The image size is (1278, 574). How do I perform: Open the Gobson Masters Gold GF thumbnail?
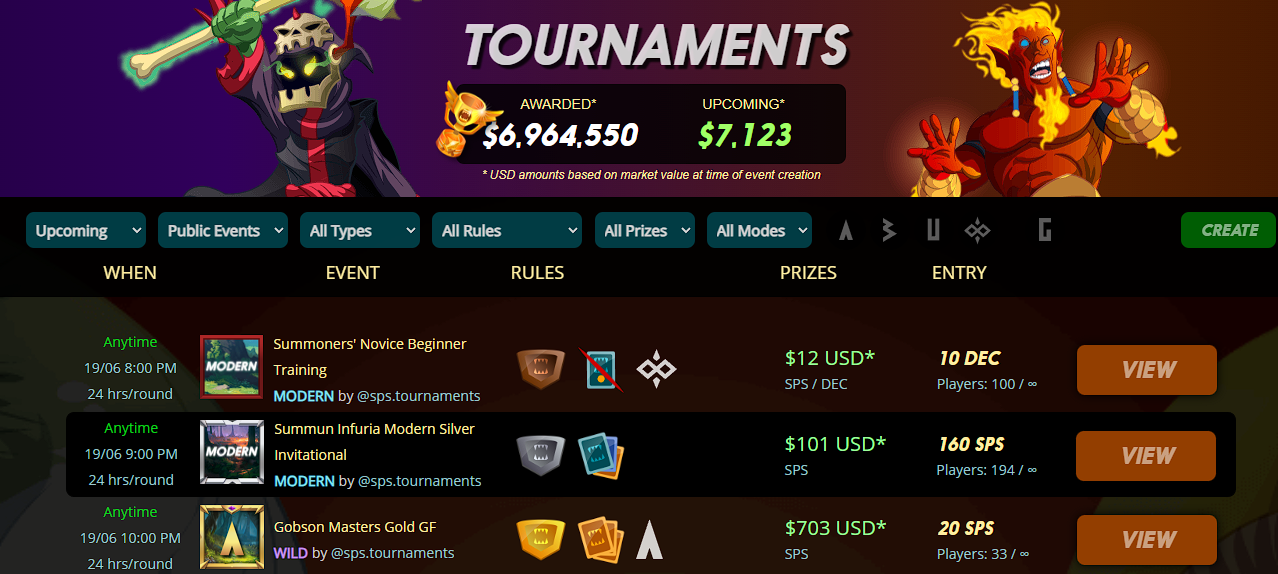(232, 538)
